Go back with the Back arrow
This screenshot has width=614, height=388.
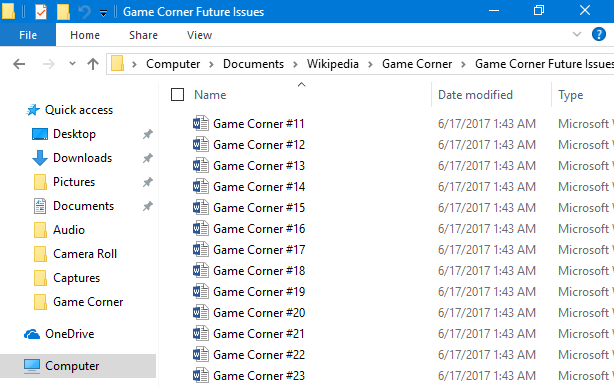click(x=19, y=64)
